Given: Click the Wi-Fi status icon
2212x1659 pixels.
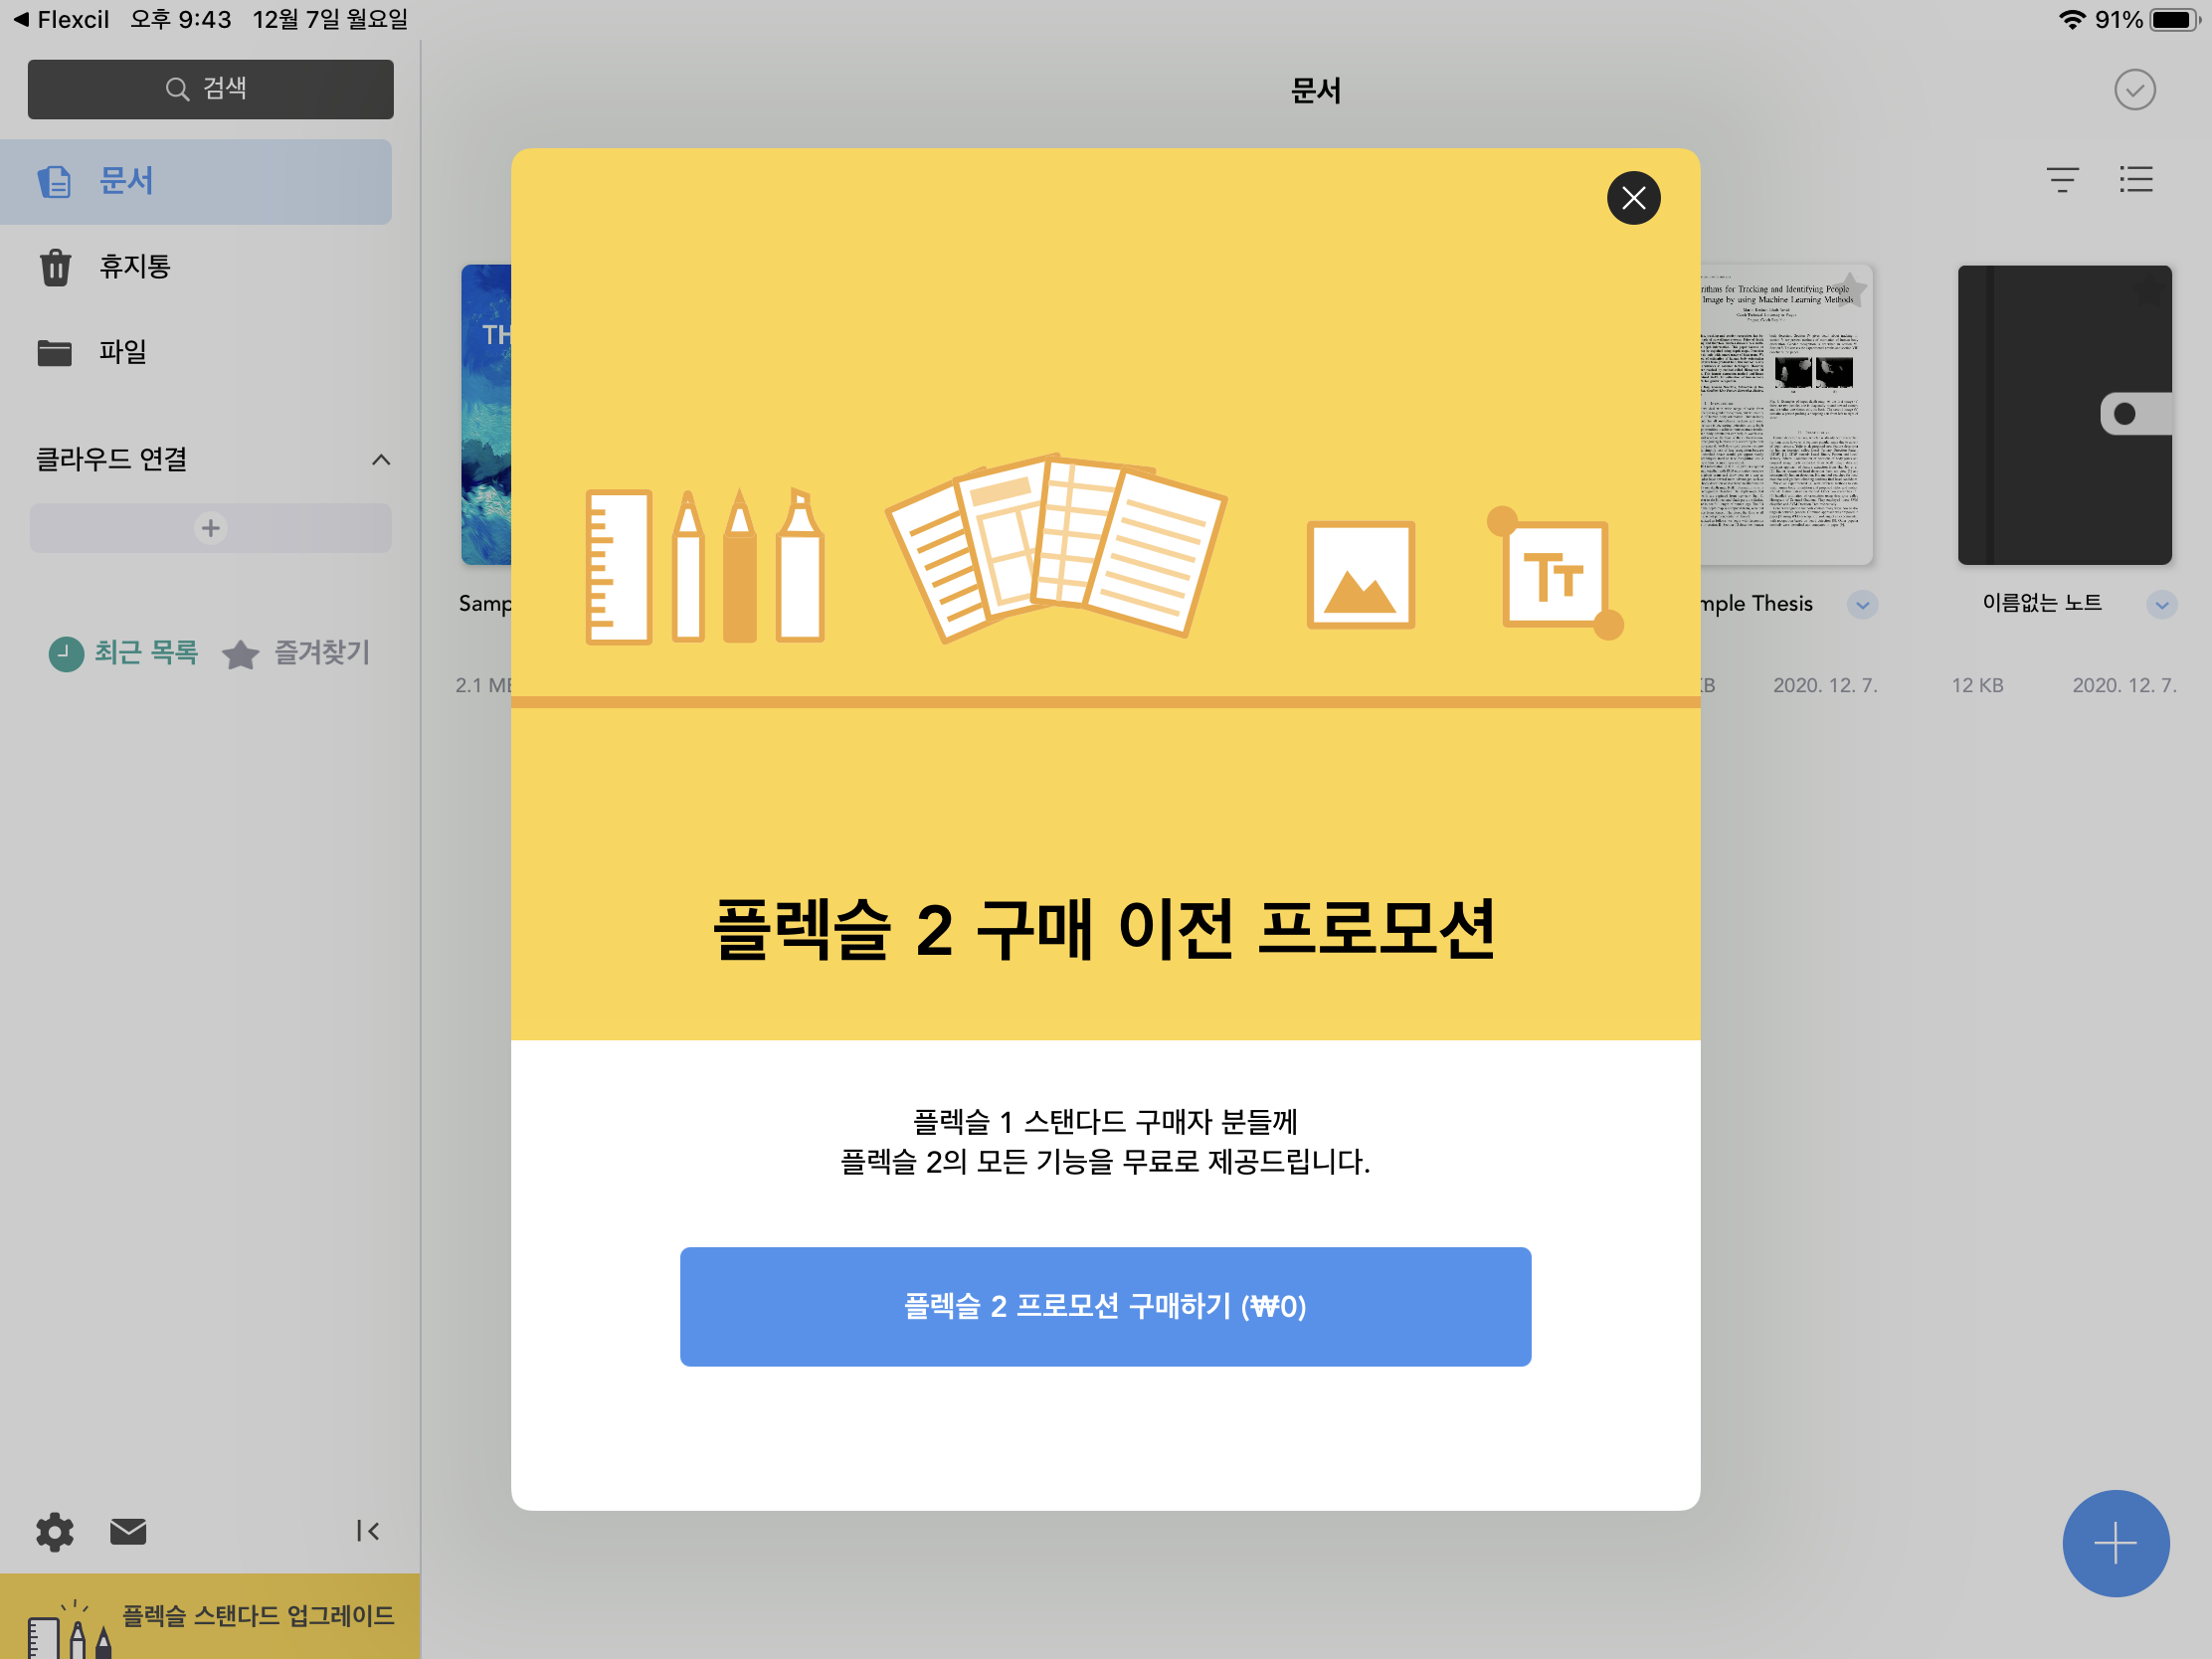Looking at the screenshot, I should tap(2071, 19).
